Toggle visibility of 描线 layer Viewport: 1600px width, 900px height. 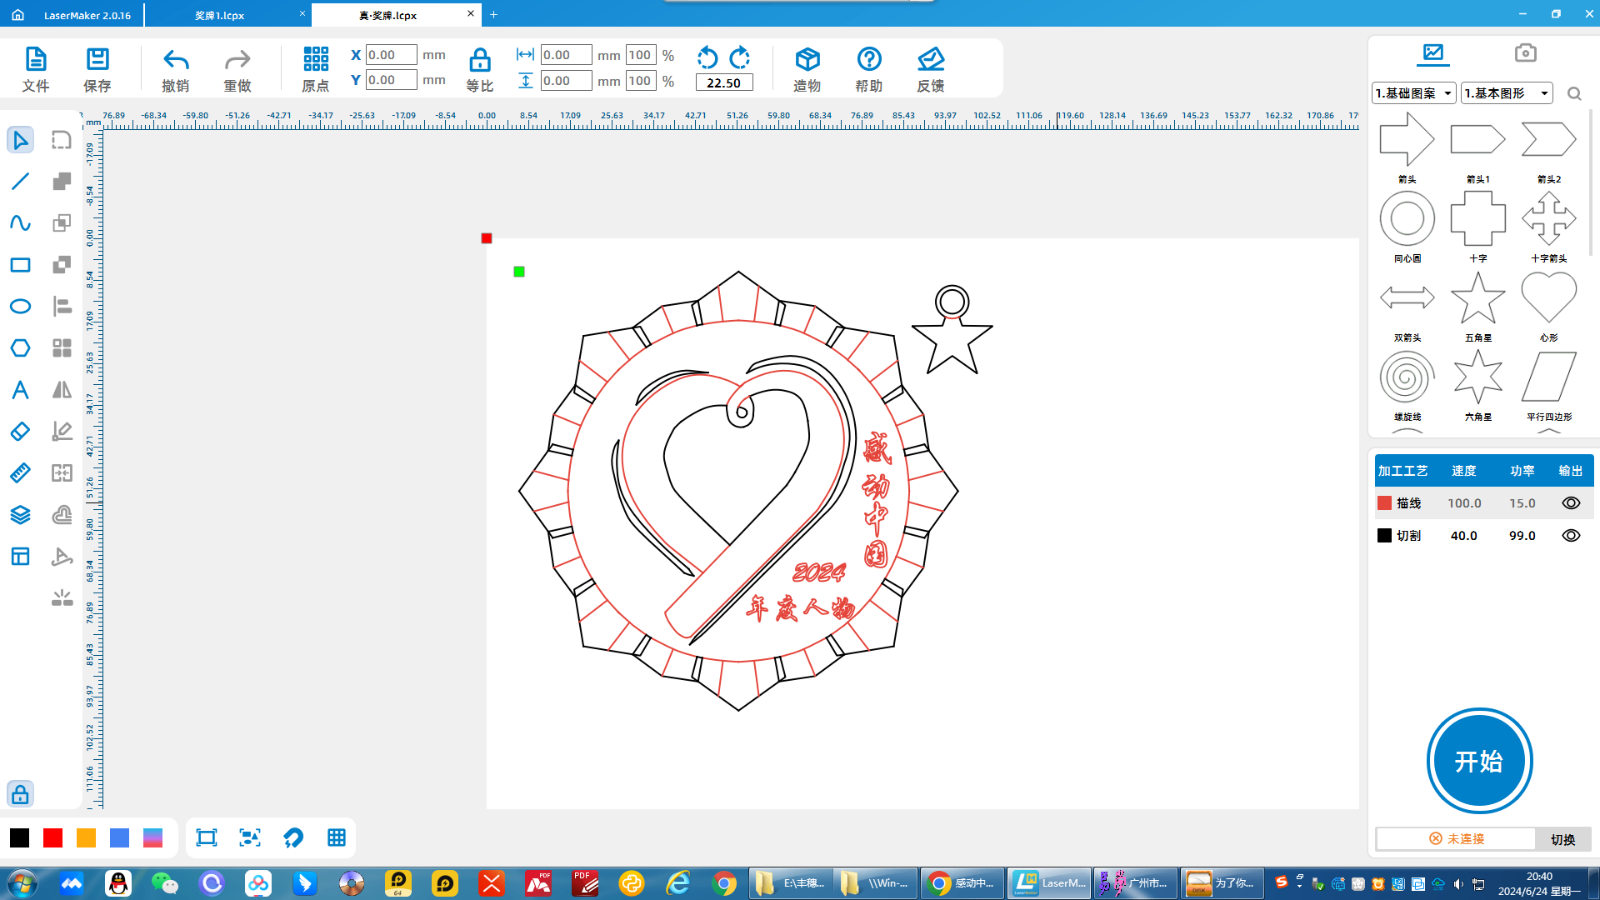[1571, 504]
